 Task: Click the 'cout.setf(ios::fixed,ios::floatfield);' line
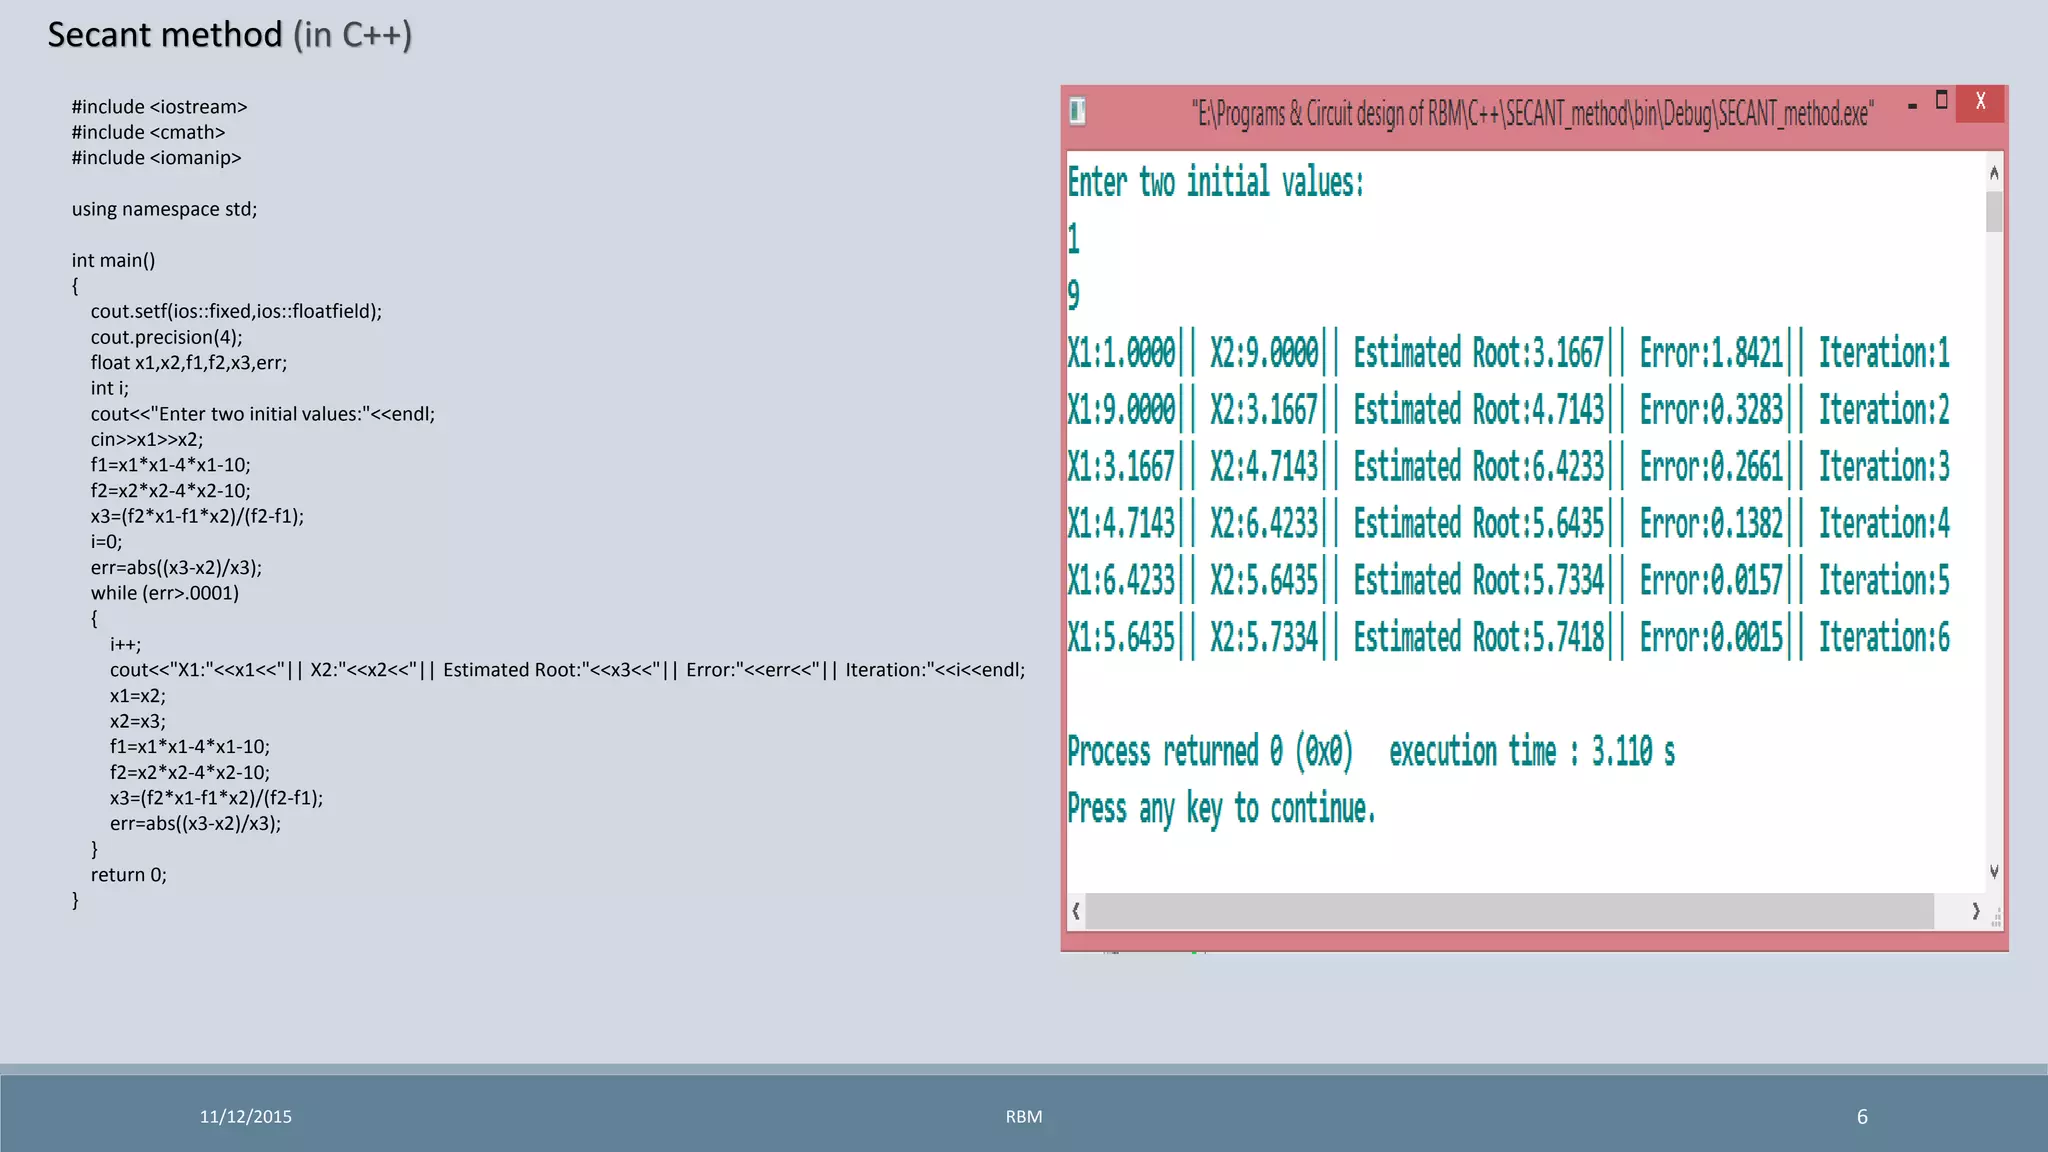(x=236, y=311)
